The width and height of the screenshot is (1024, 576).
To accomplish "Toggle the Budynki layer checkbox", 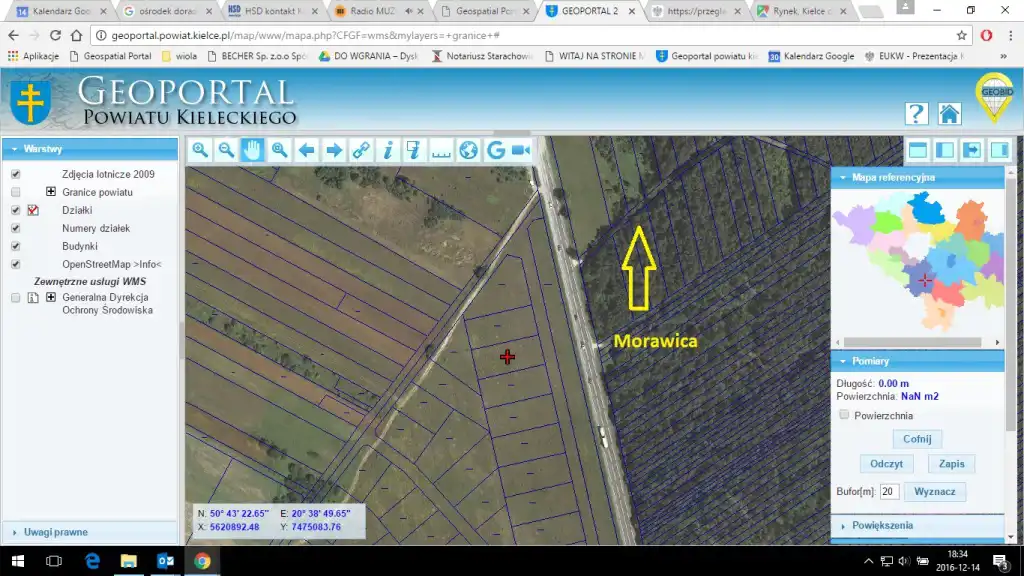I will coord(15,246).
